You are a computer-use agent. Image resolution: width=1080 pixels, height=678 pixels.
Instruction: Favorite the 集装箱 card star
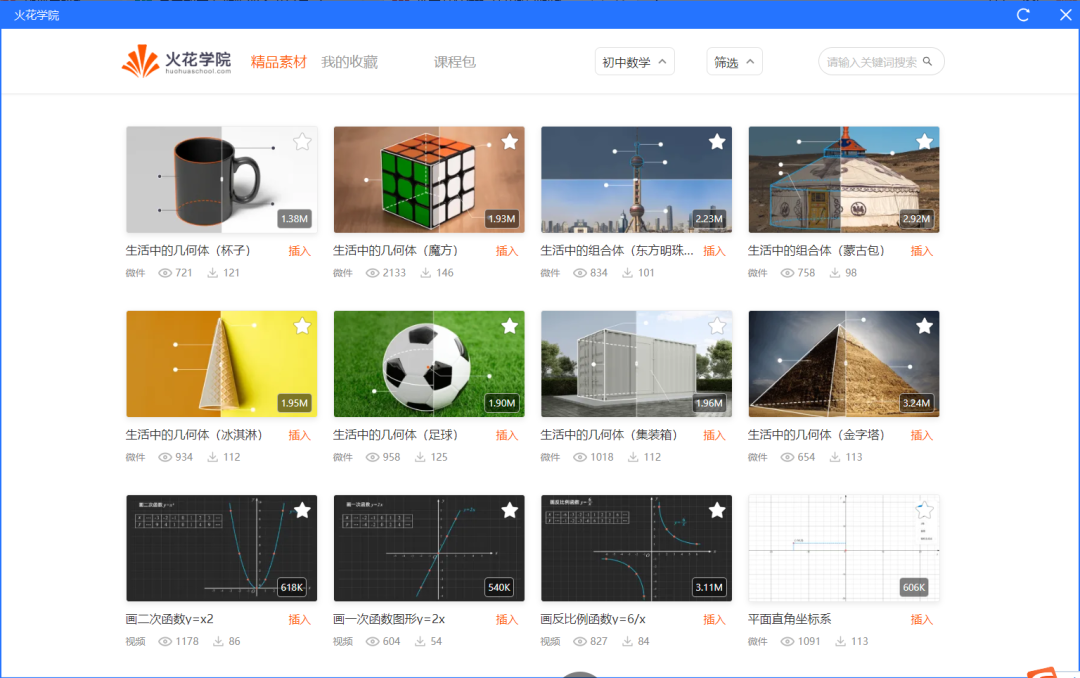[717, 326]
